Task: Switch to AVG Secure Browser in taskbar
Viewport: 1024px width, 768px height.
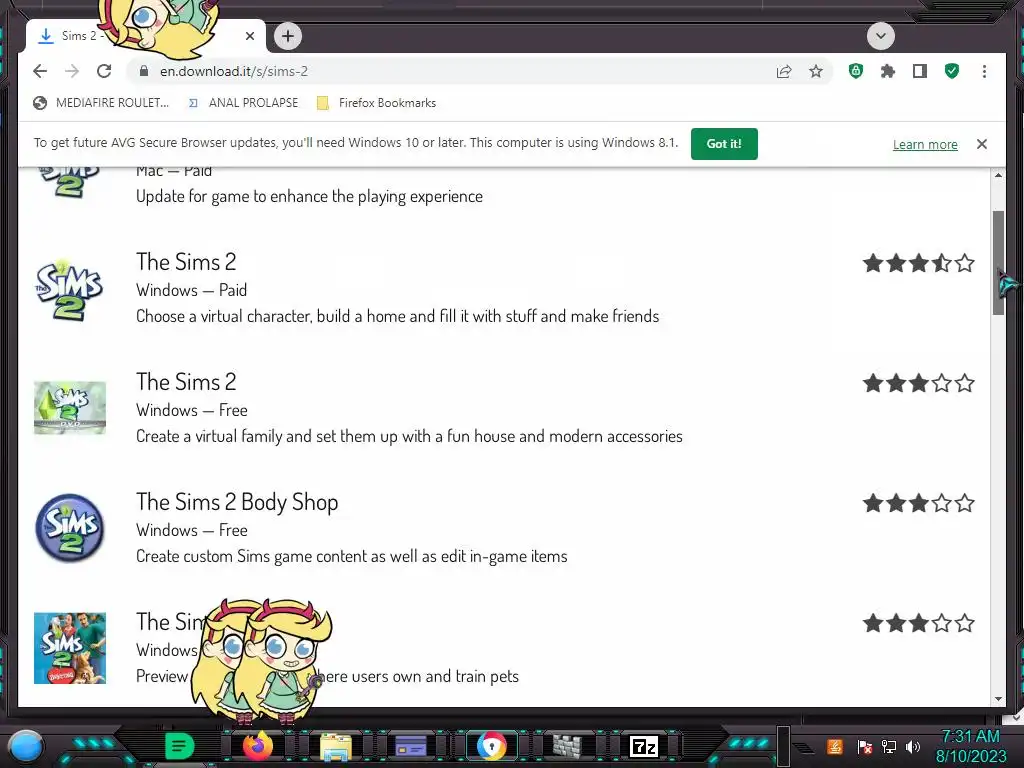Action: pyautogui.click(x=491, y=746)
